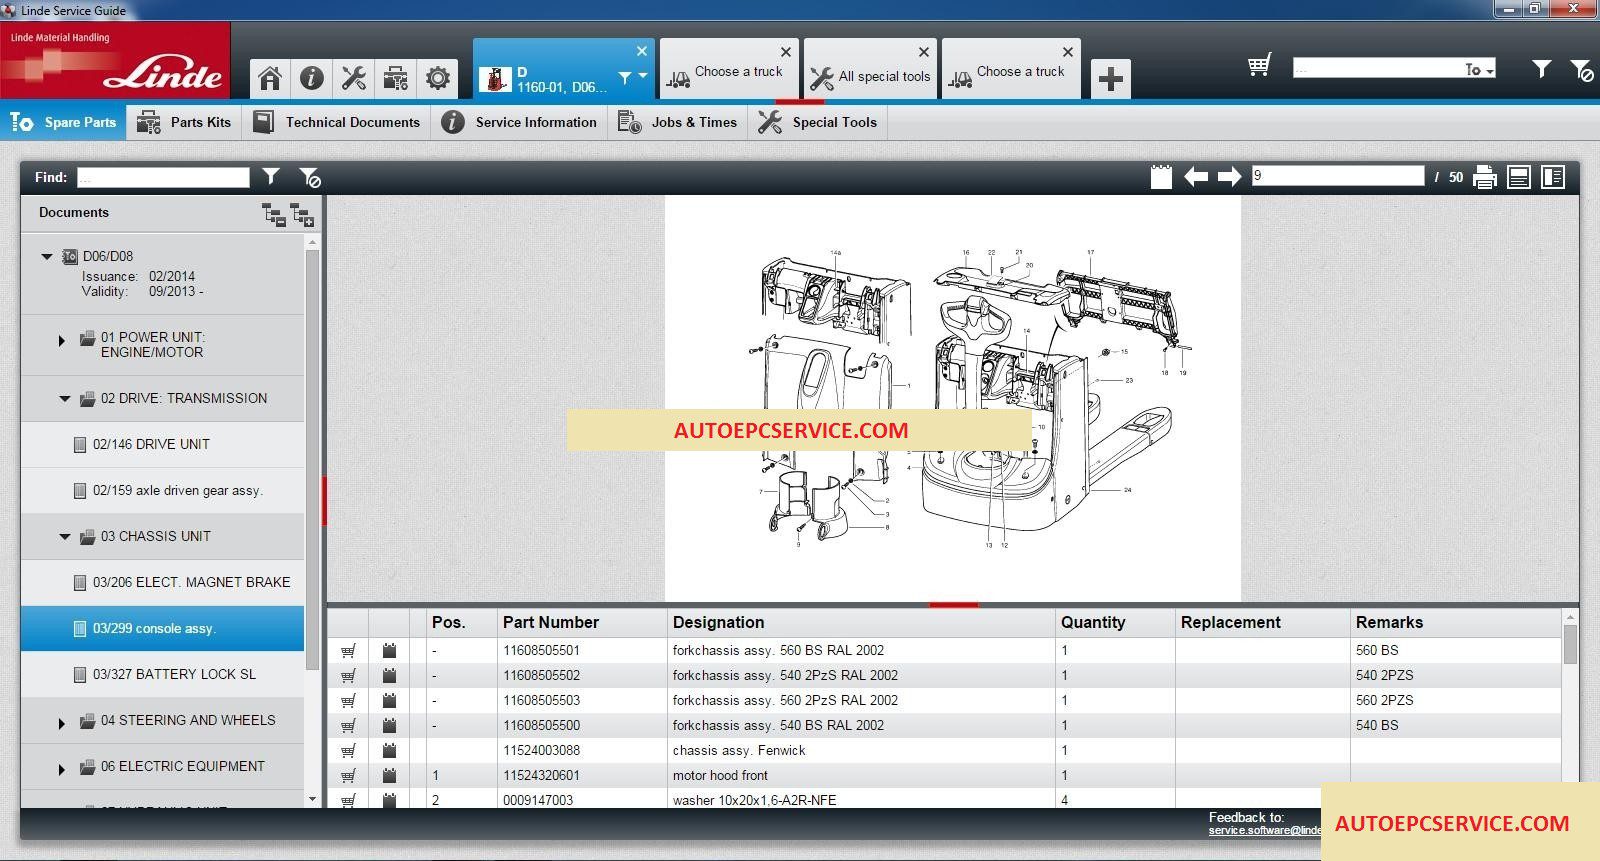Collapse 02 DRIVE: TRANSMISSION folder
The width and height of the screenshot is (1600, 861).
coord(64,398)
